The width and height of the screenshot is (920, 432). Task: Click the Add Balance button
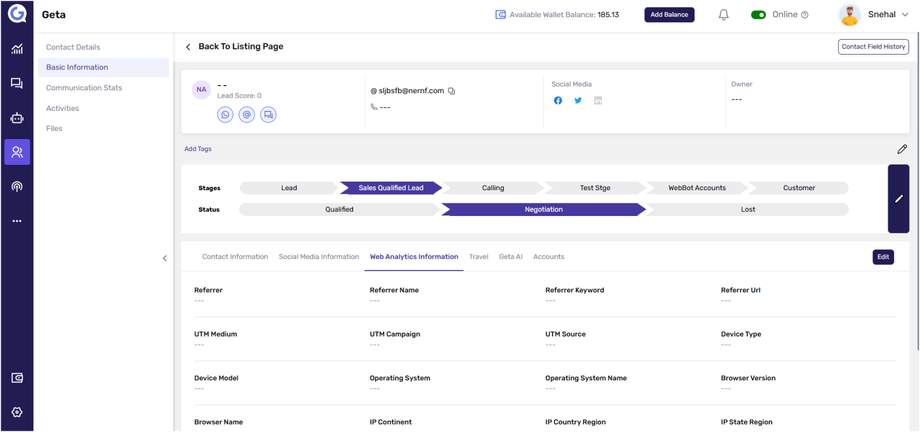(x=669, y=15)
